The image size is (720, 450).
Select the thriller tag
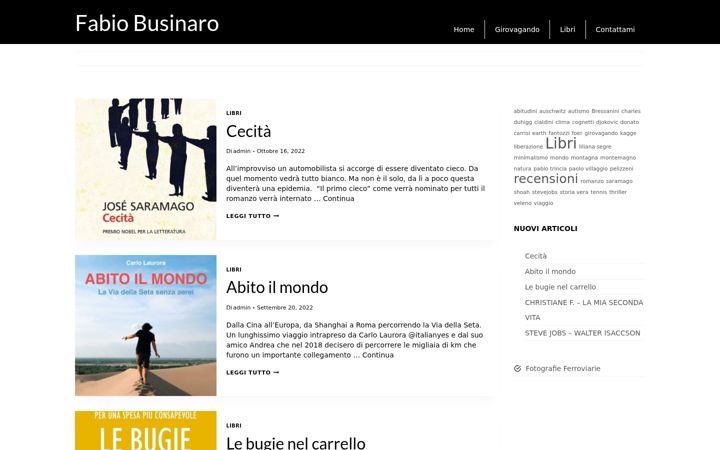(618, 192)
